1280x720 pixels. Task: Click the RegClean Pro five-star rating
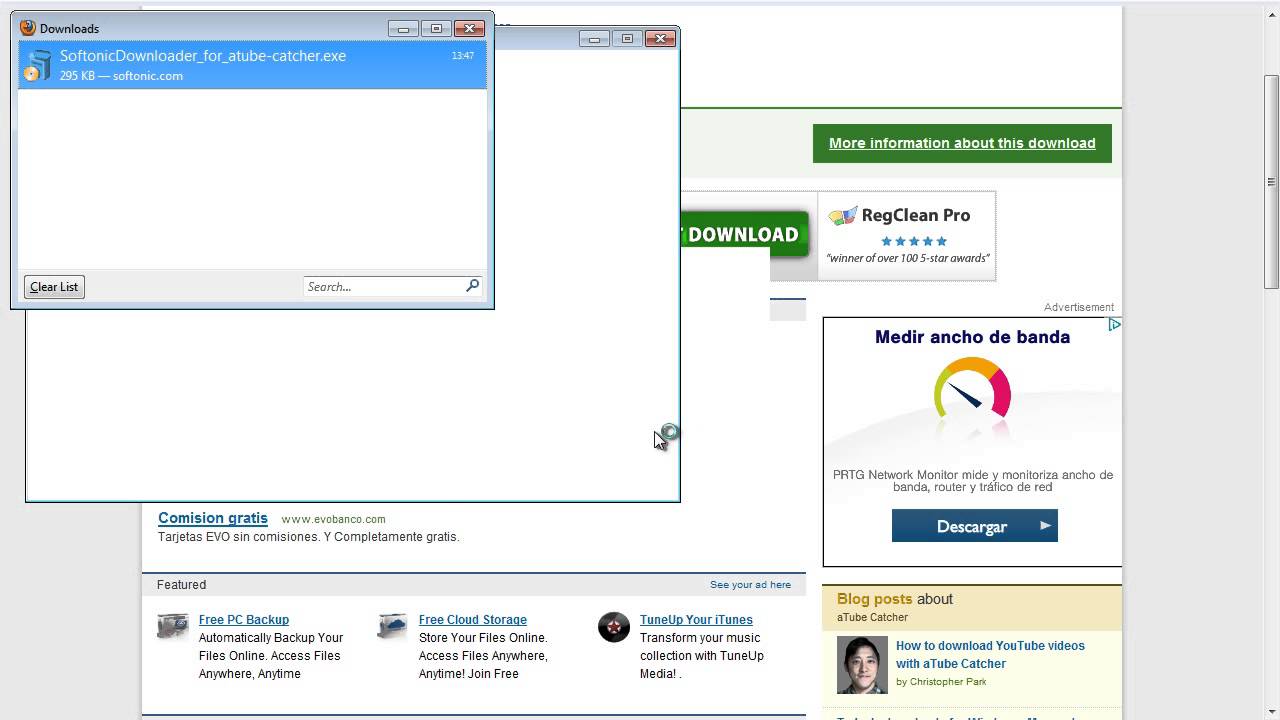913,241
